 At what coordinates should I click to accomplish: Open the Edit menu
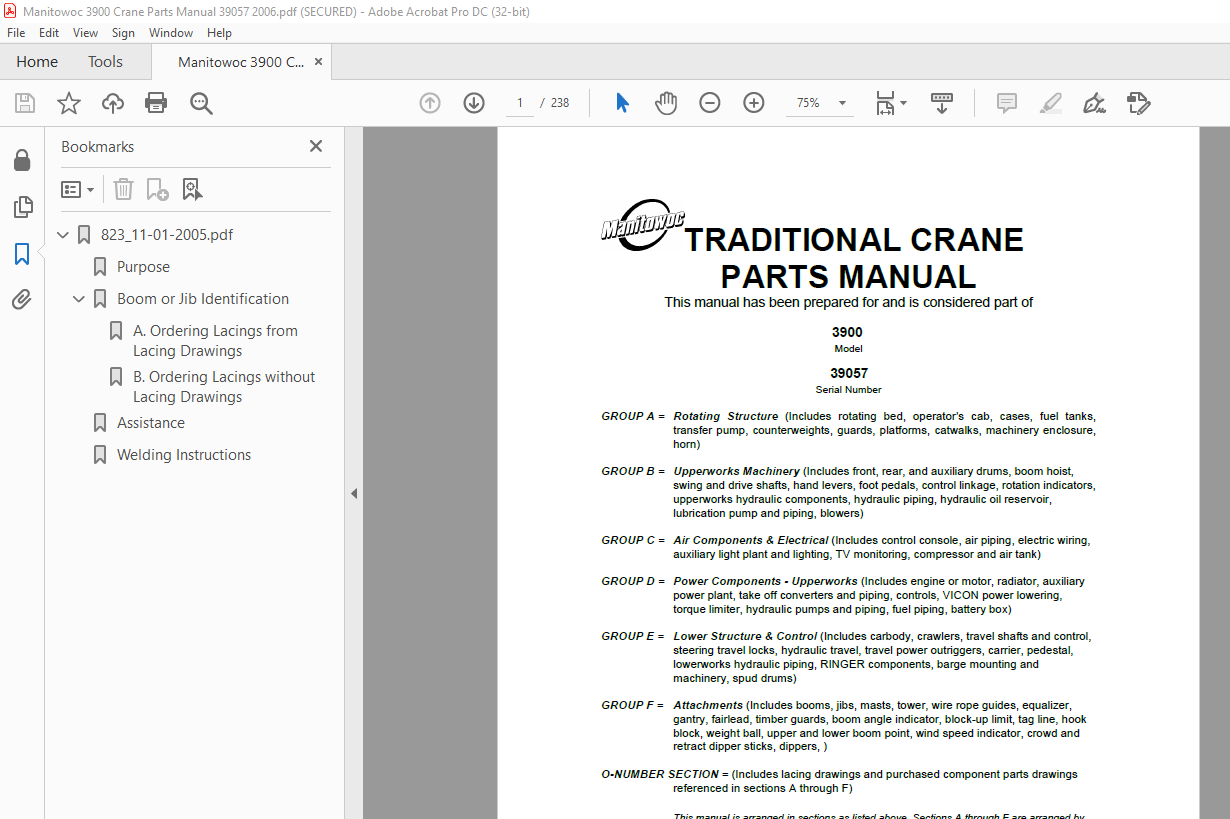49,33
